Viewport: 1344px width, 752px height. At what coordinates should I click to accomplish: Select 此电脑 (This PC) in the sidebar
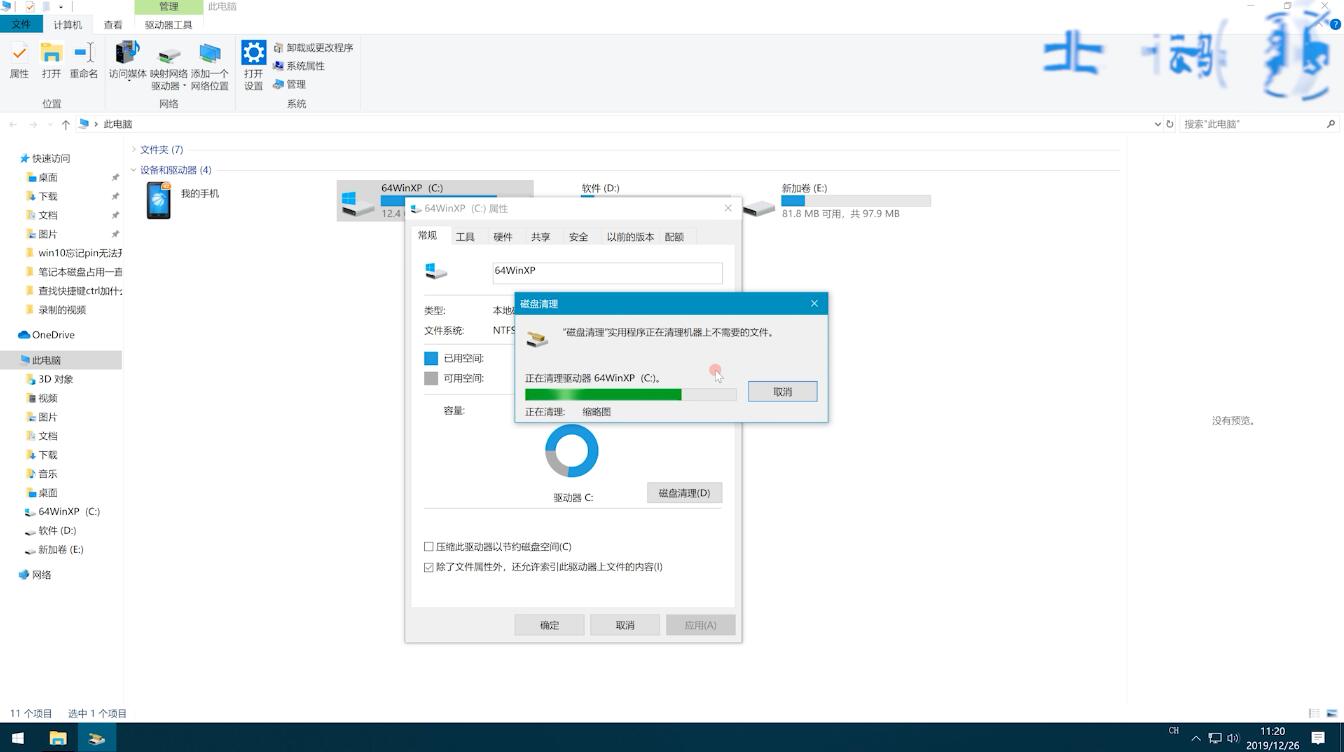[46, 360]
